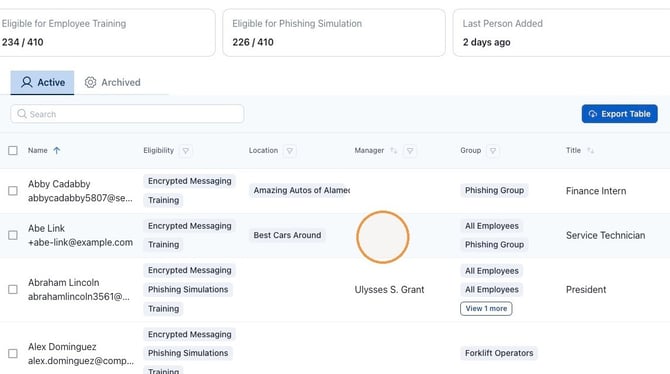Open the Alex Dominguez name link
This screenshot has width=670, height=374.
click(x=62, y=347)
